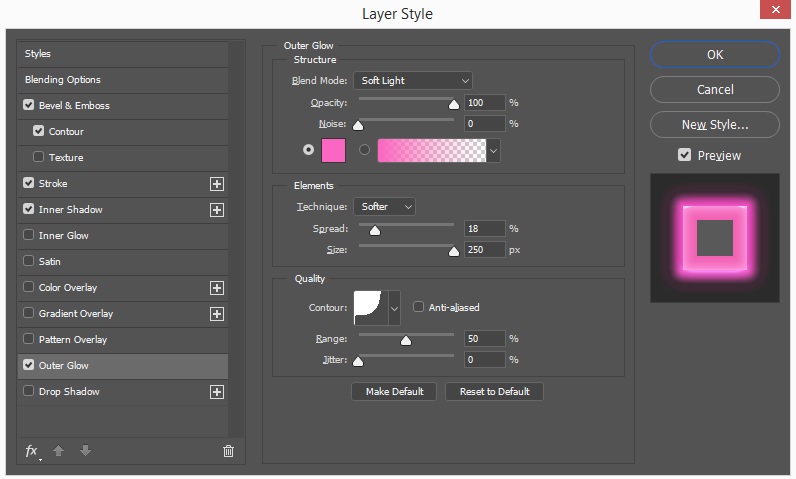Expand the Contour picker dropdown arrow
The image size is (796, 479).
pos(394,308)
